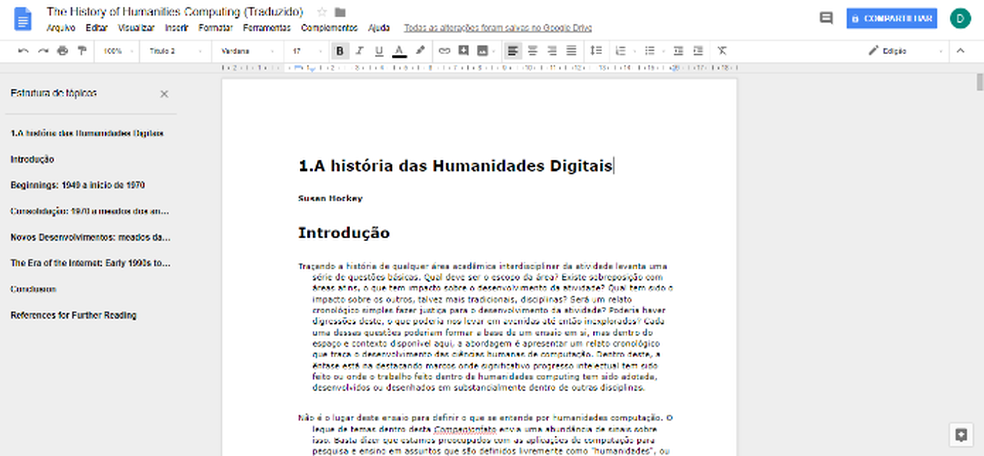Click the horizontal ruler

click(479, 67)
